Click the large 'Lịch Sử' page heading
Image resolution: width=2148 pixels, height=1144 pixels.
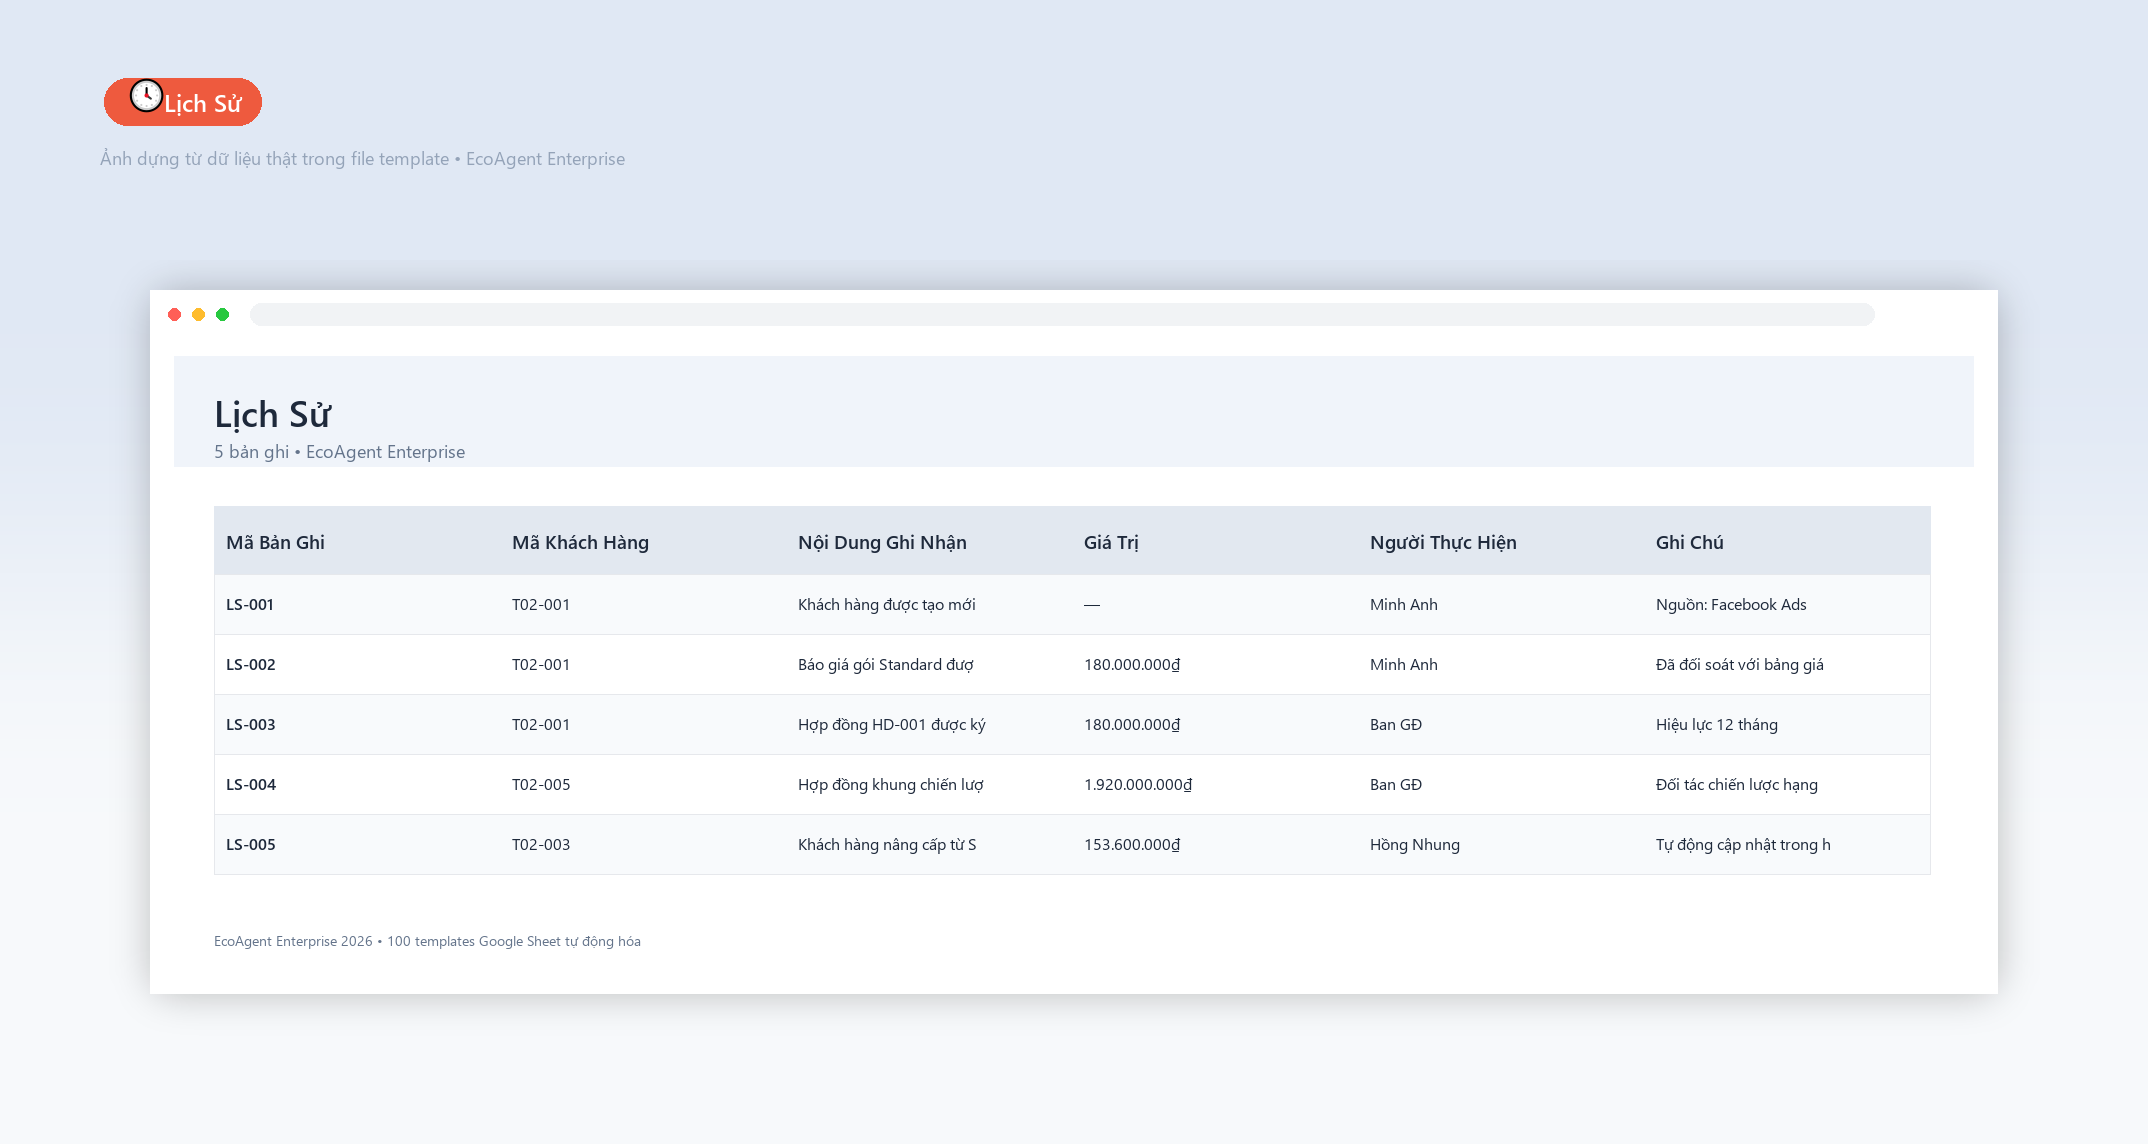click(x=272, y=414)
